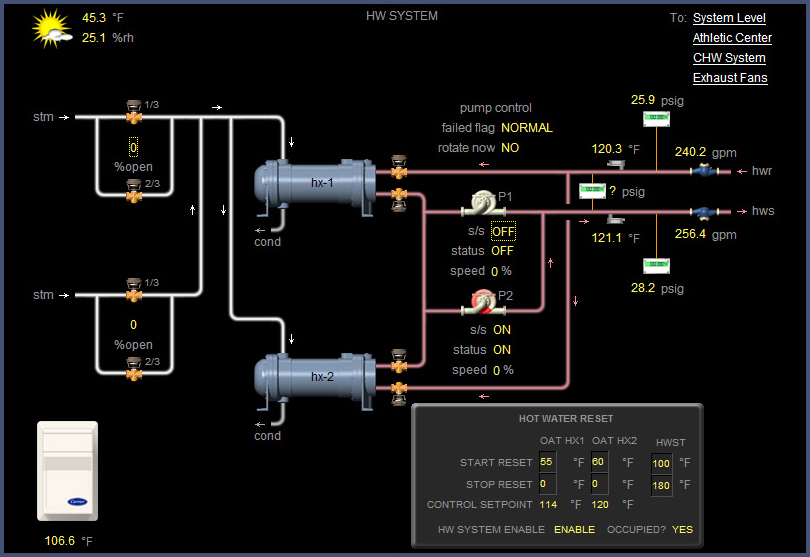Change the rotate now NO value

pyautogui.click(x=510, y=148)
